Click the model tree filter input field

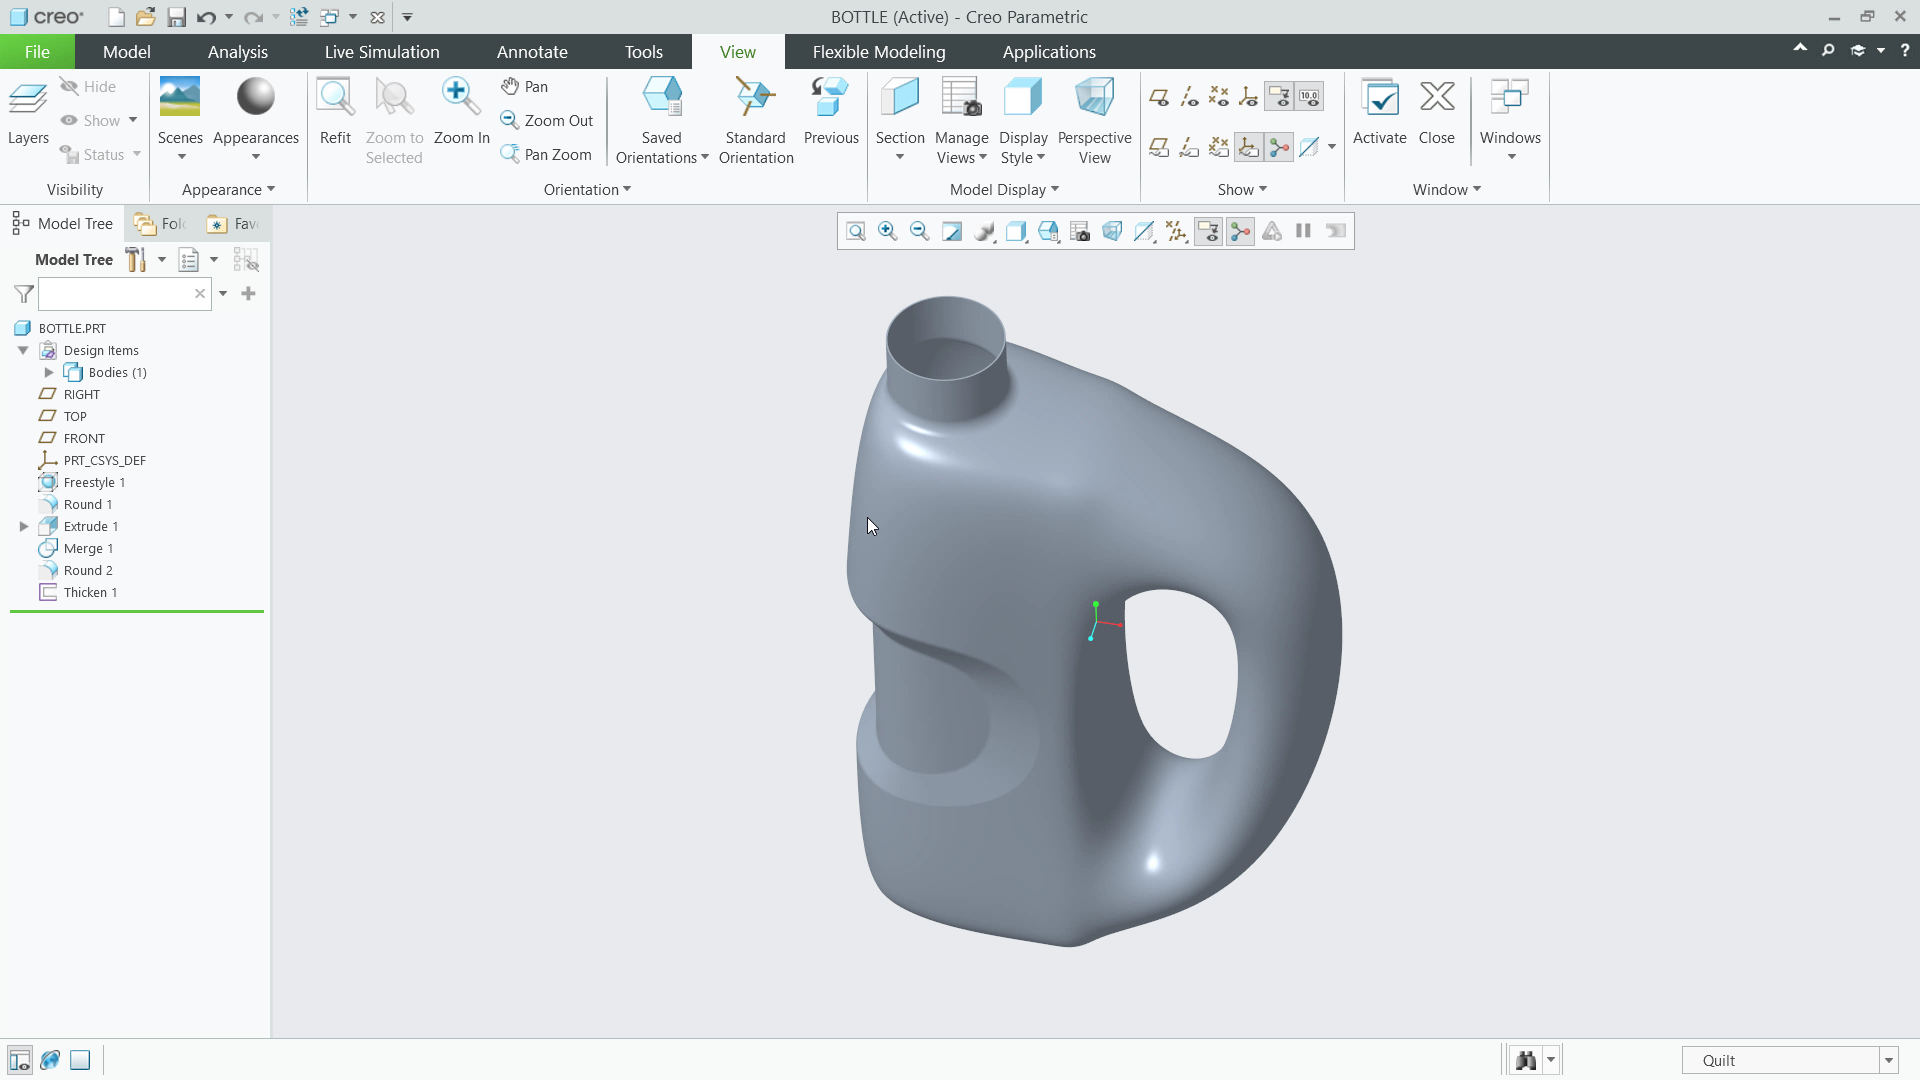pos(115,294)
